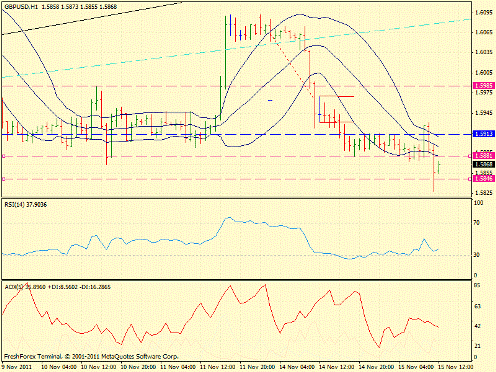496x372 pixels.
Task: Click the 1.6065 price axis label
Action: point(484,32)
